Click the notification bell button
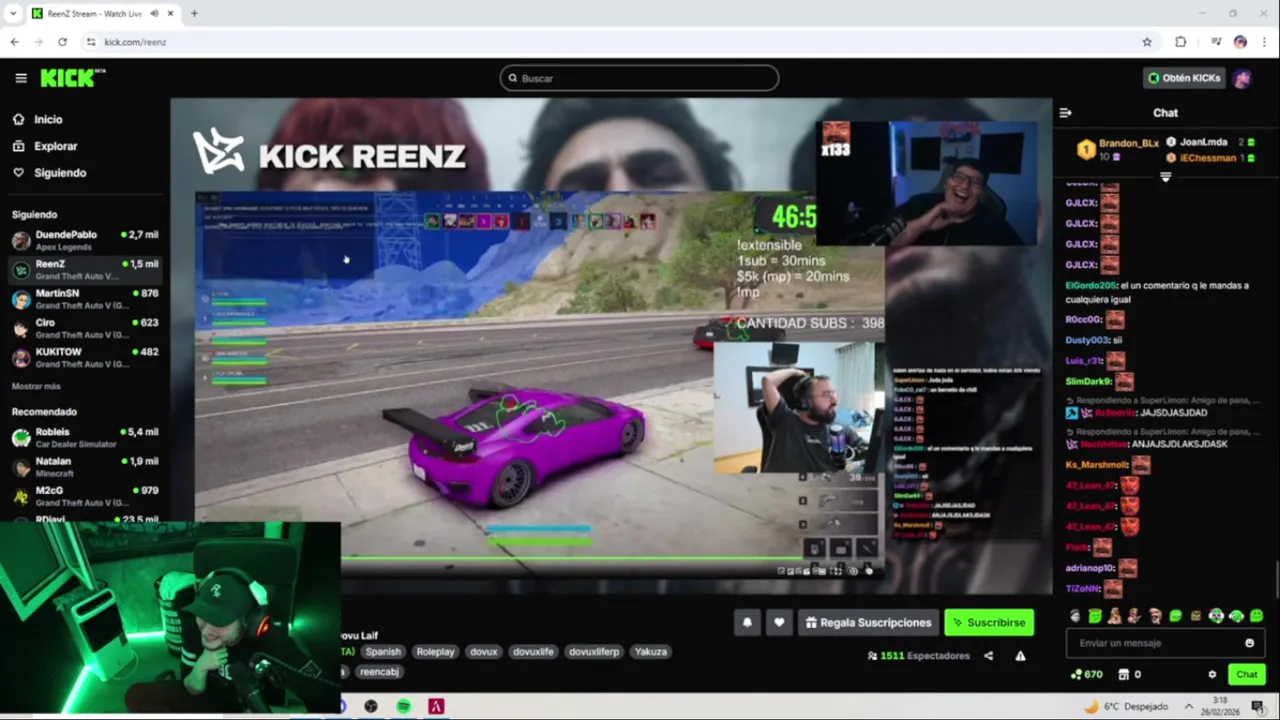 pos(747,622)
